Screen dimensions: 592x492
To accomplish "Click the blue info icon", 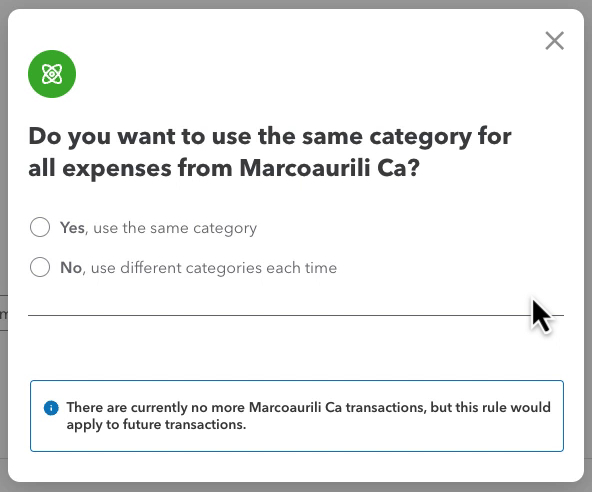I will click(x=51, y=408).
